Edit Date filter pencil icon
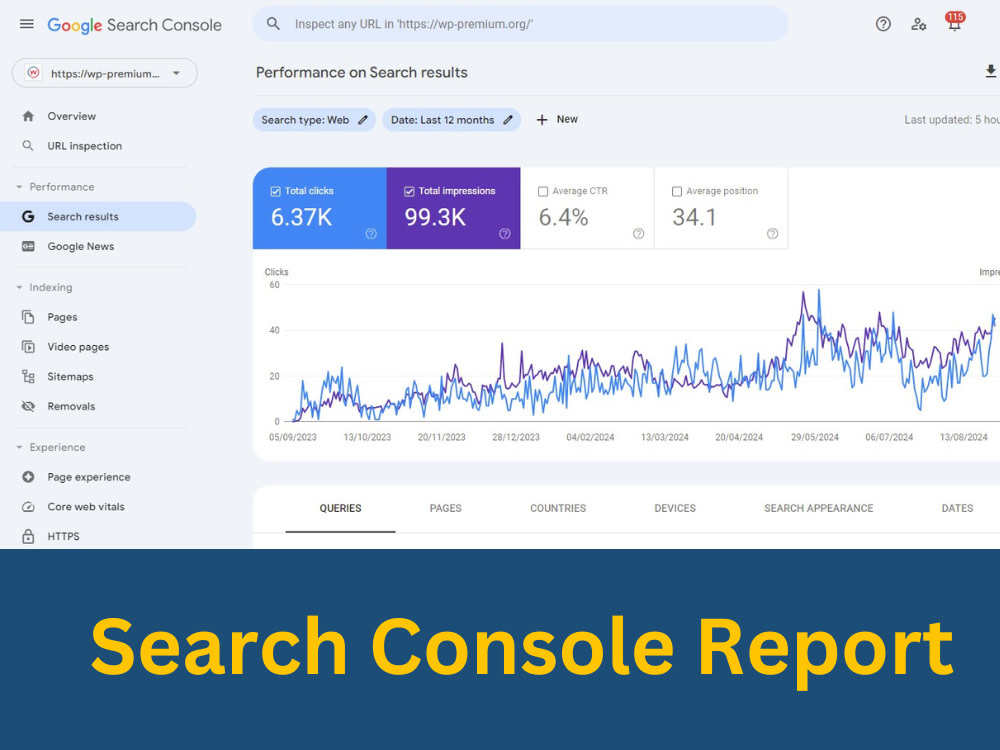 [508, 120]
